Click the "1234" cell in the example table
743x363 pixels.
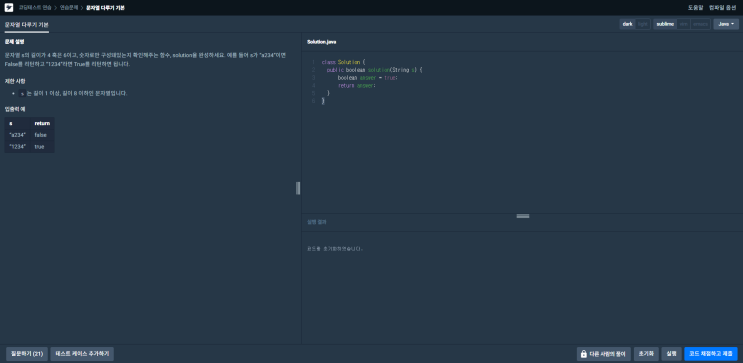pos(18,147)
